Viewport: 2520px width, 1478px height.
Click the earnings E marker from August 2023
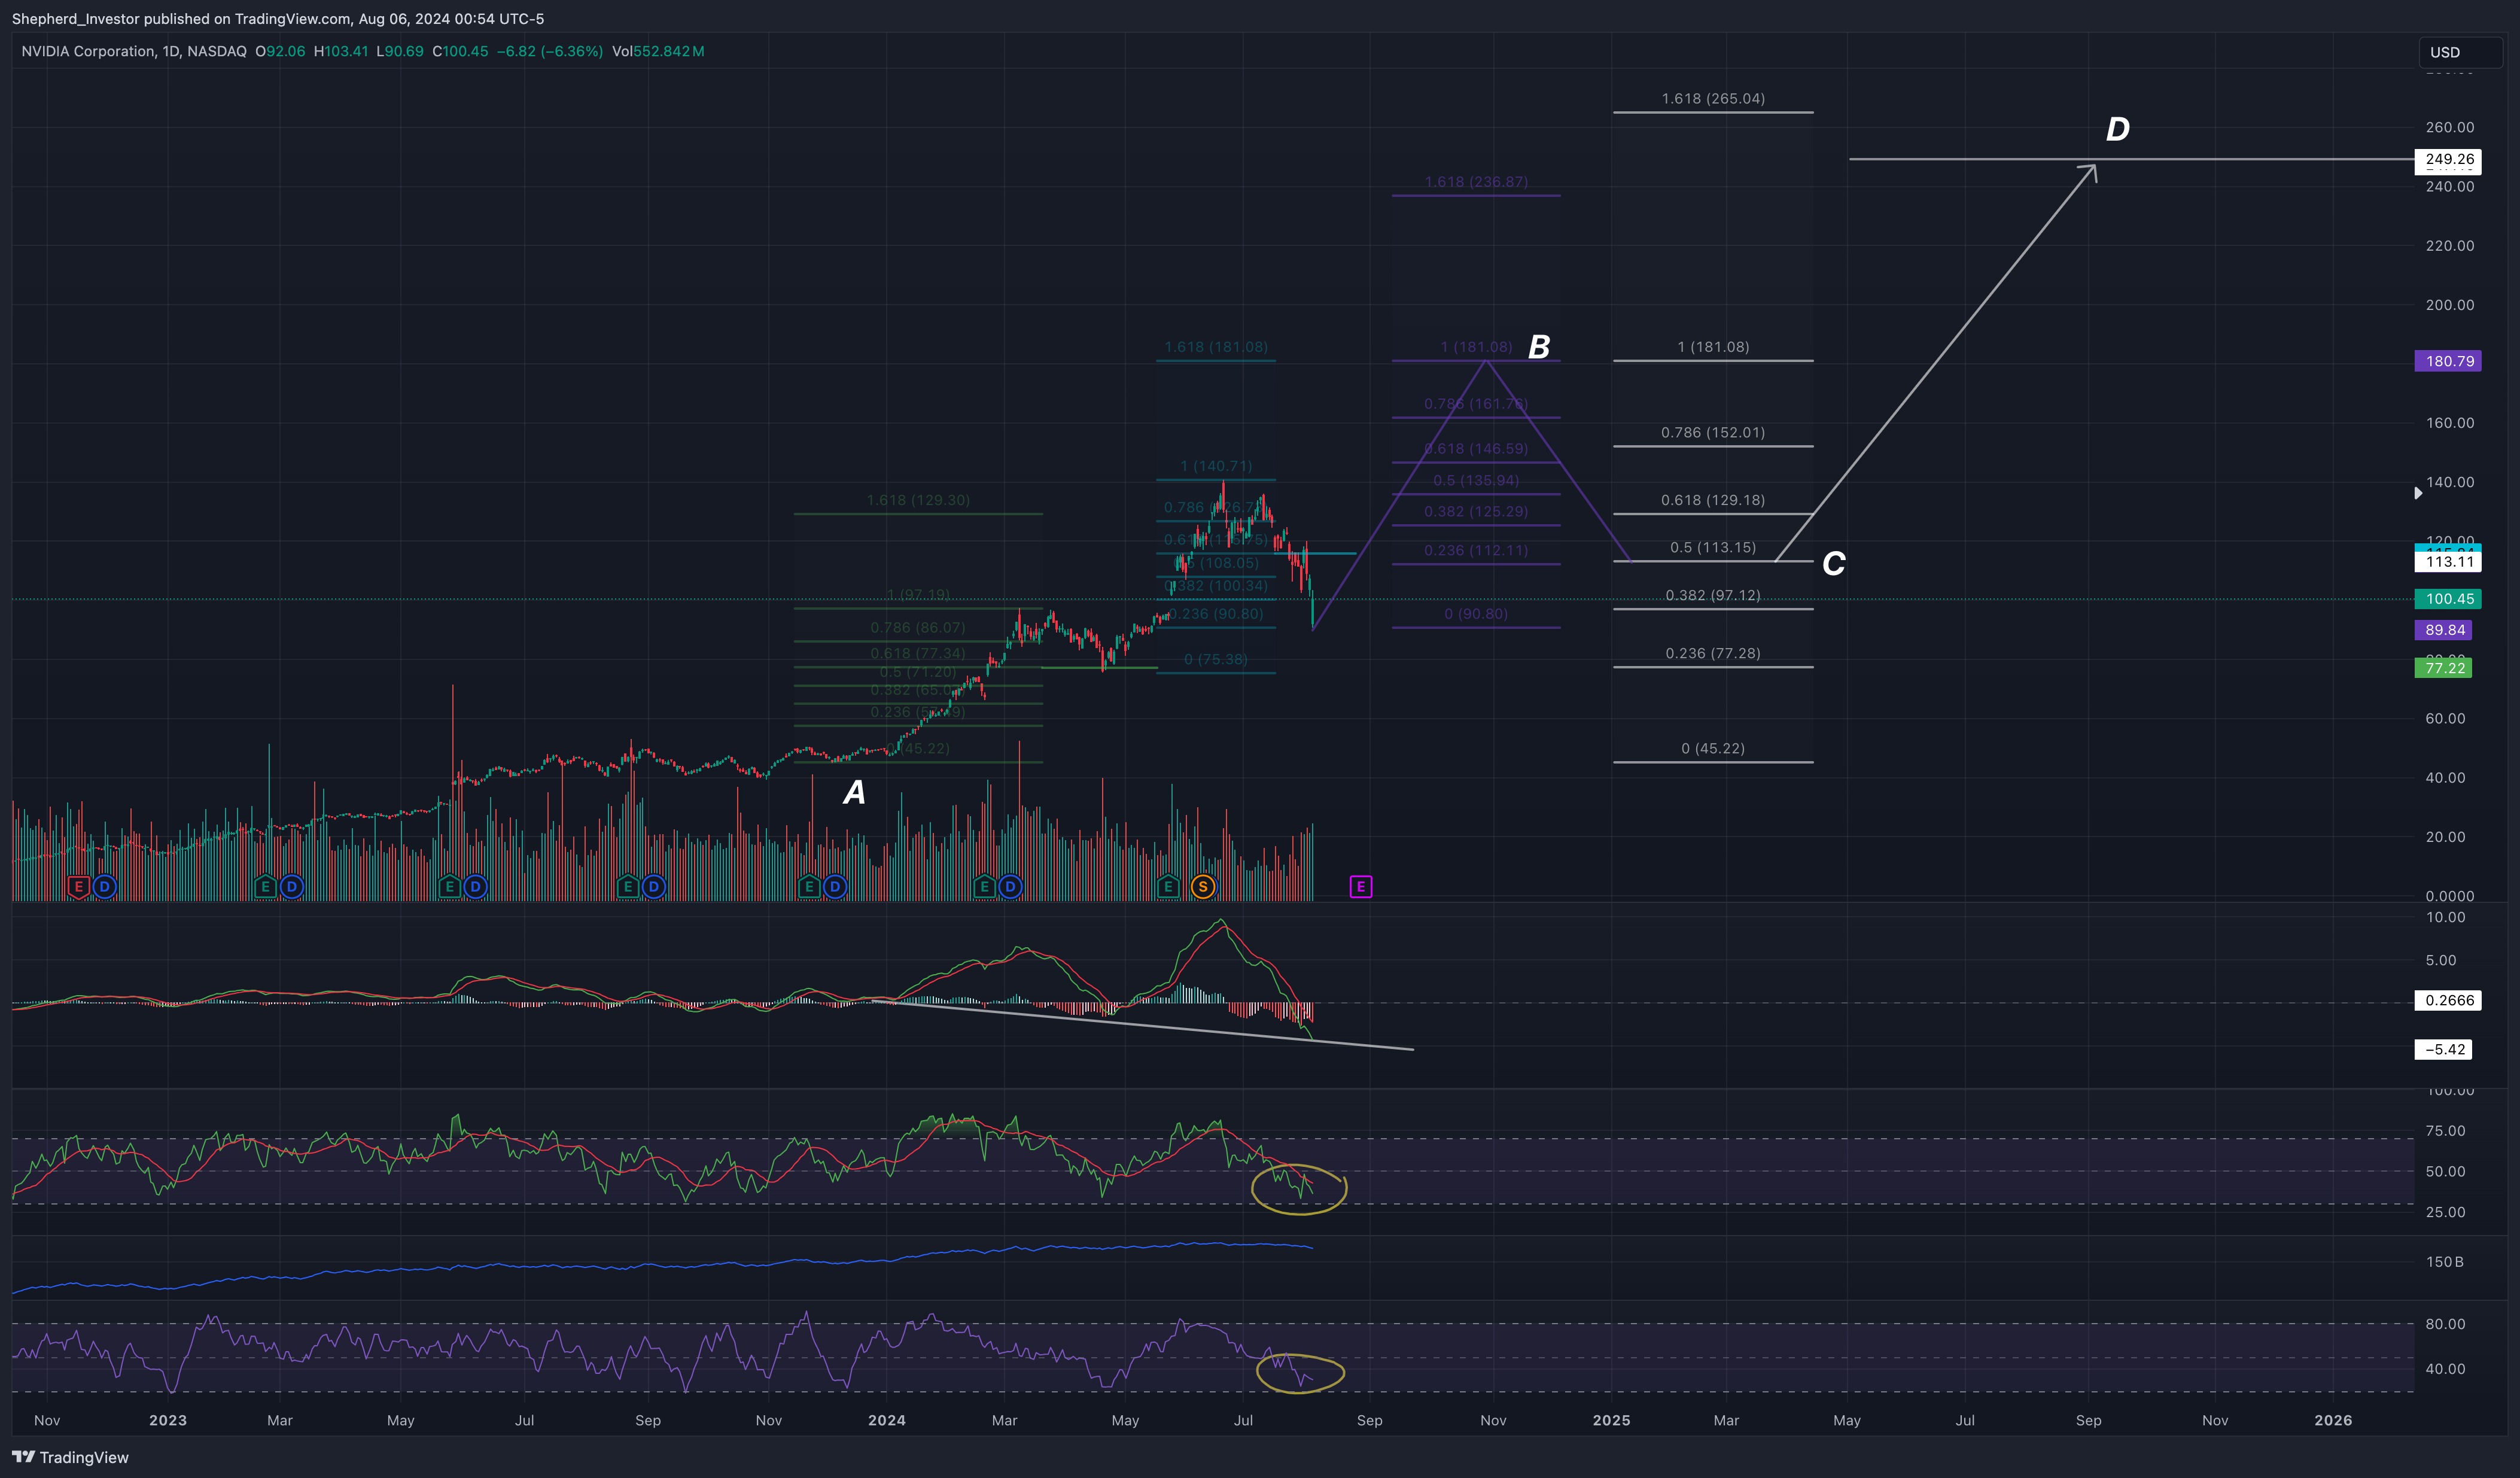[x=627, y=886]
